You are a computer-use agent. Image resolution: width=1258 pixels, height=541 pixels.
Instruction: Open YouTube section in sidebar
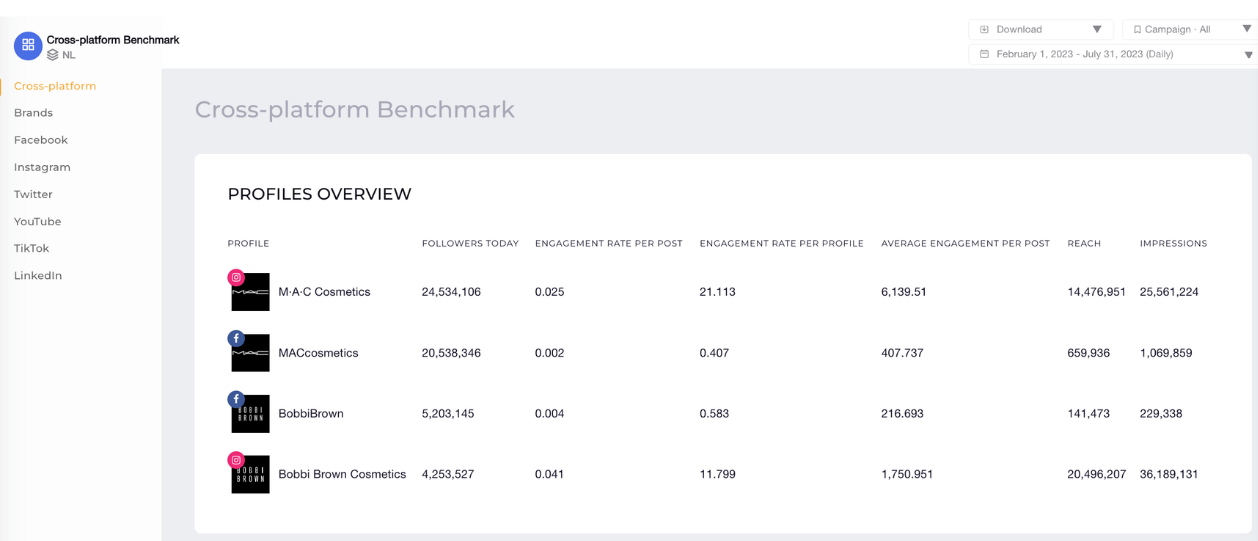pyautogui.click(x=37, y=221)
